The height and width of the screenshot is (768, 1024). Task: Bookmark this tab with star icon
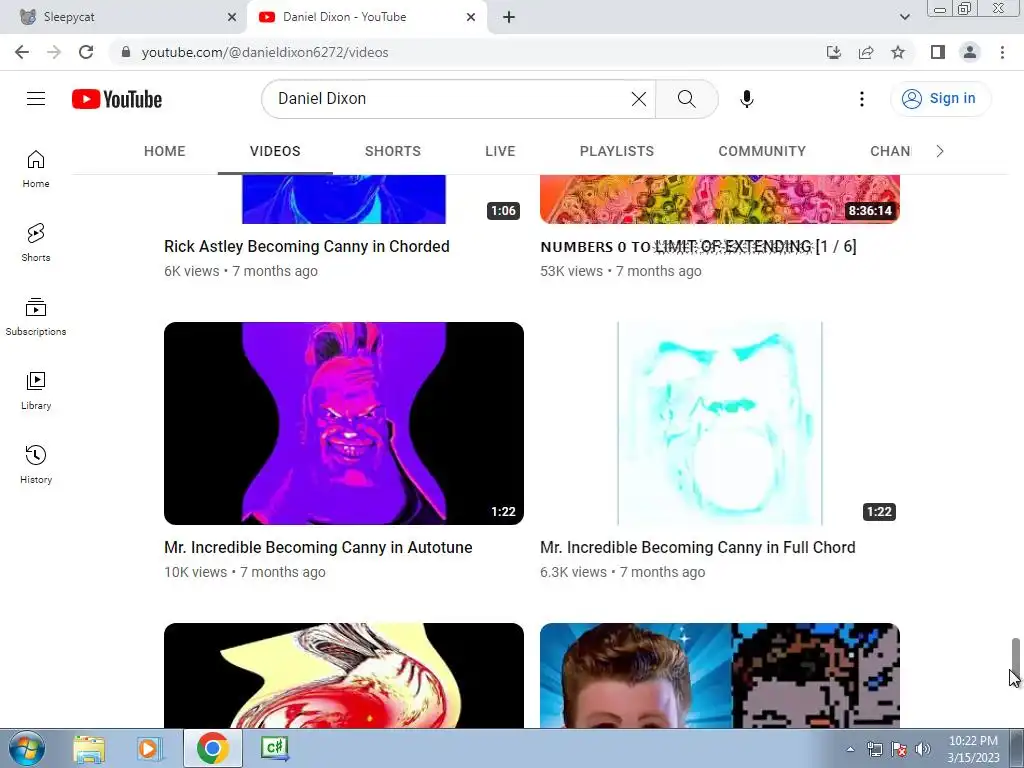(898, 52)
